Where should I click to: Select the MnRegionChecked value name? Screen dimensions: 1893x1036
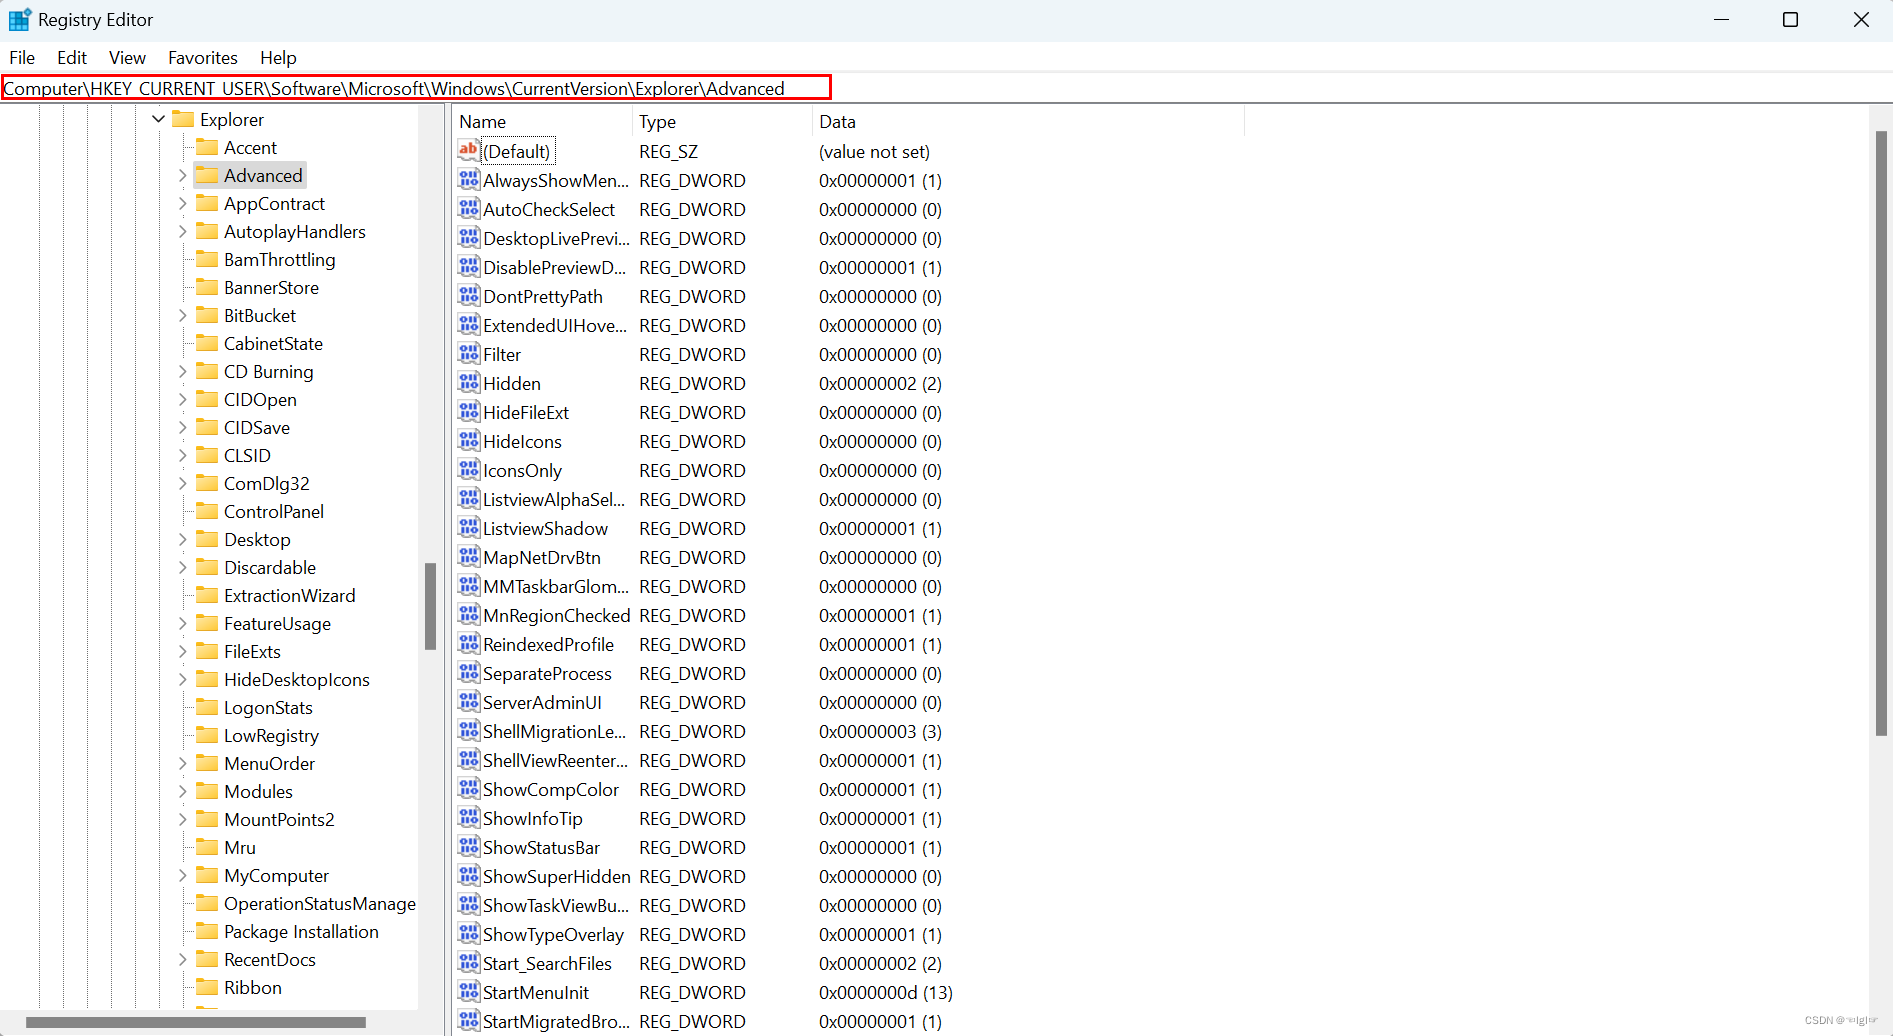[556, 615]
